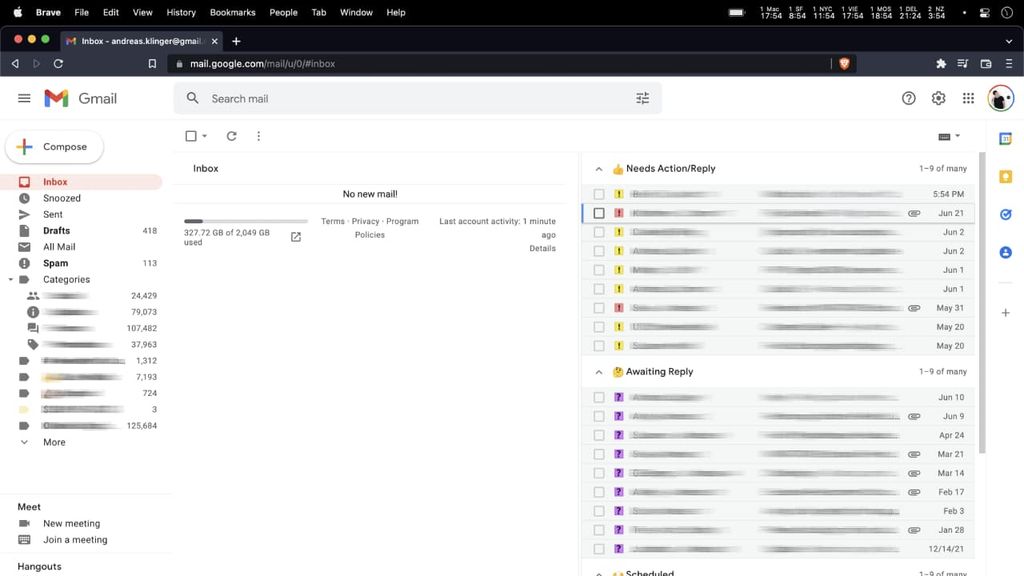
Task: Open the Brave browser Bookmarks menu
Action: [232, 12]
